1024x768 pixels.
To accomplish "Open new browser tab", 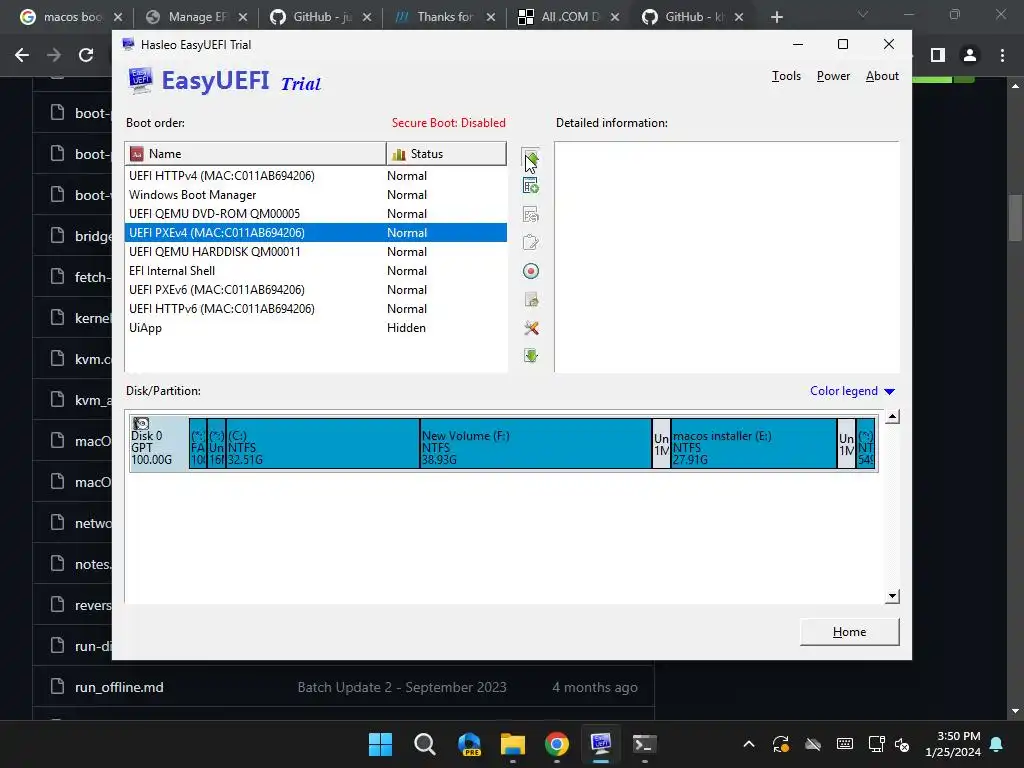I will pyautogui.click(x=776, y=17).
